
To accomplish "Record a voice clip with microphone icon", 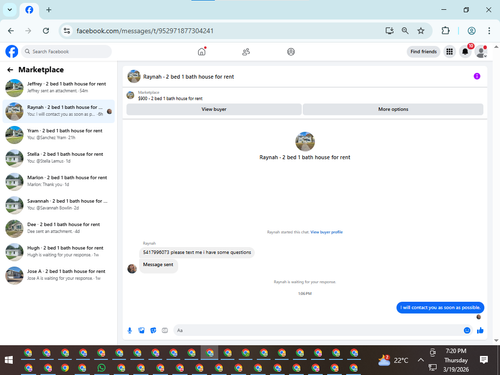I will tap(130, 330).
